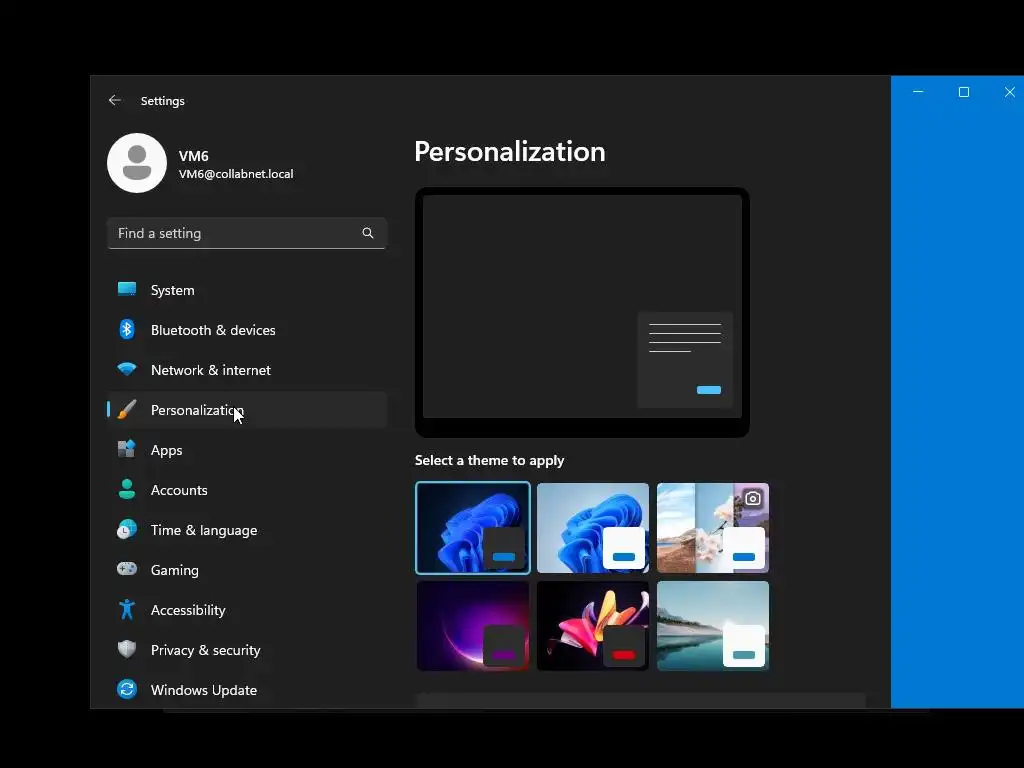Click the search magnifier icon
This screenshot has height=768, width=1024.
tap(368, 233)
